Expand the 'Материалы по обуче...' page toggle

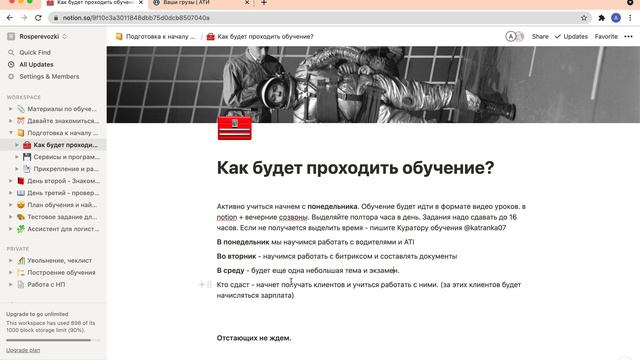pos(11,109)
